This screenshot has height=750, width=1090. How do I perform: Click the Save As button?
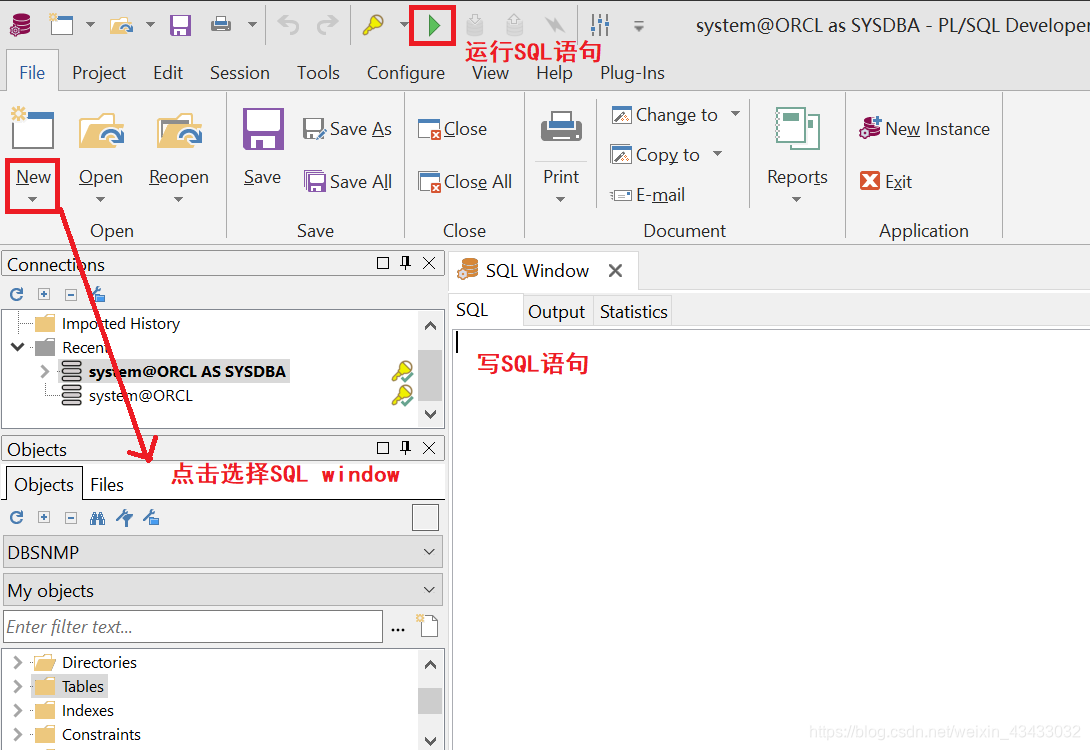click(x=347, y=129)
